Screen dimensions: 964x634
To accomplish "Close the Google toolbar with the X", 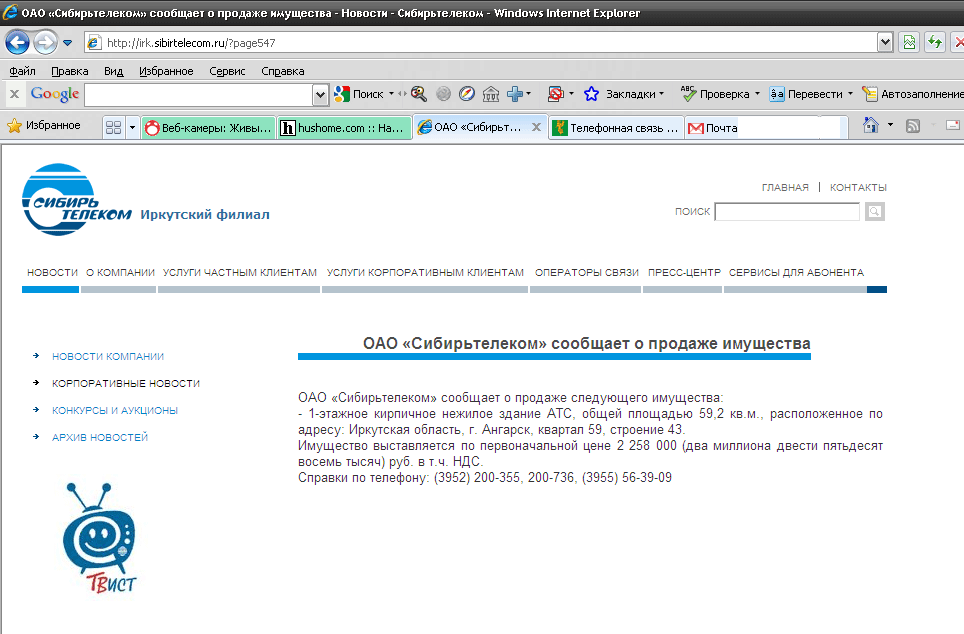I will pyautogui.click(x=15, y=94).
